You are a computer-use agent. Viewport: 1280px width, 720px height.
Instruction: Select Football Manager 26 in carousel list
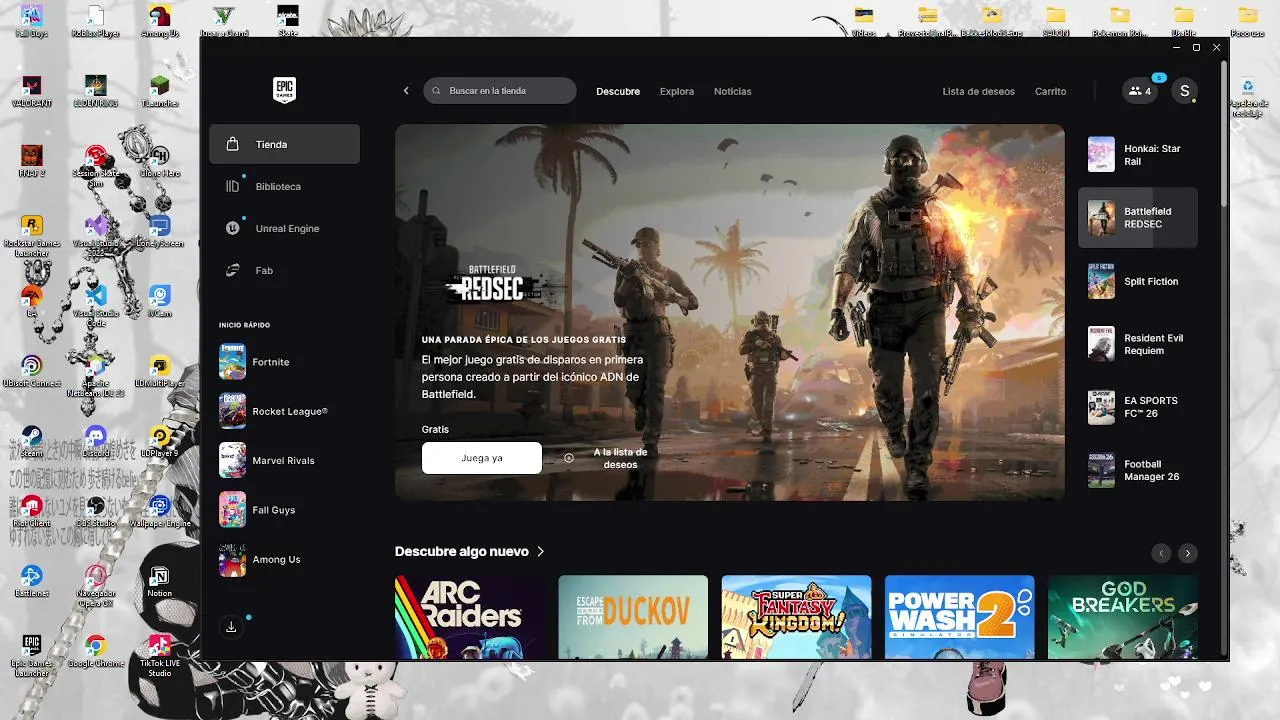pyautogui.click(x=1138, y=470)
